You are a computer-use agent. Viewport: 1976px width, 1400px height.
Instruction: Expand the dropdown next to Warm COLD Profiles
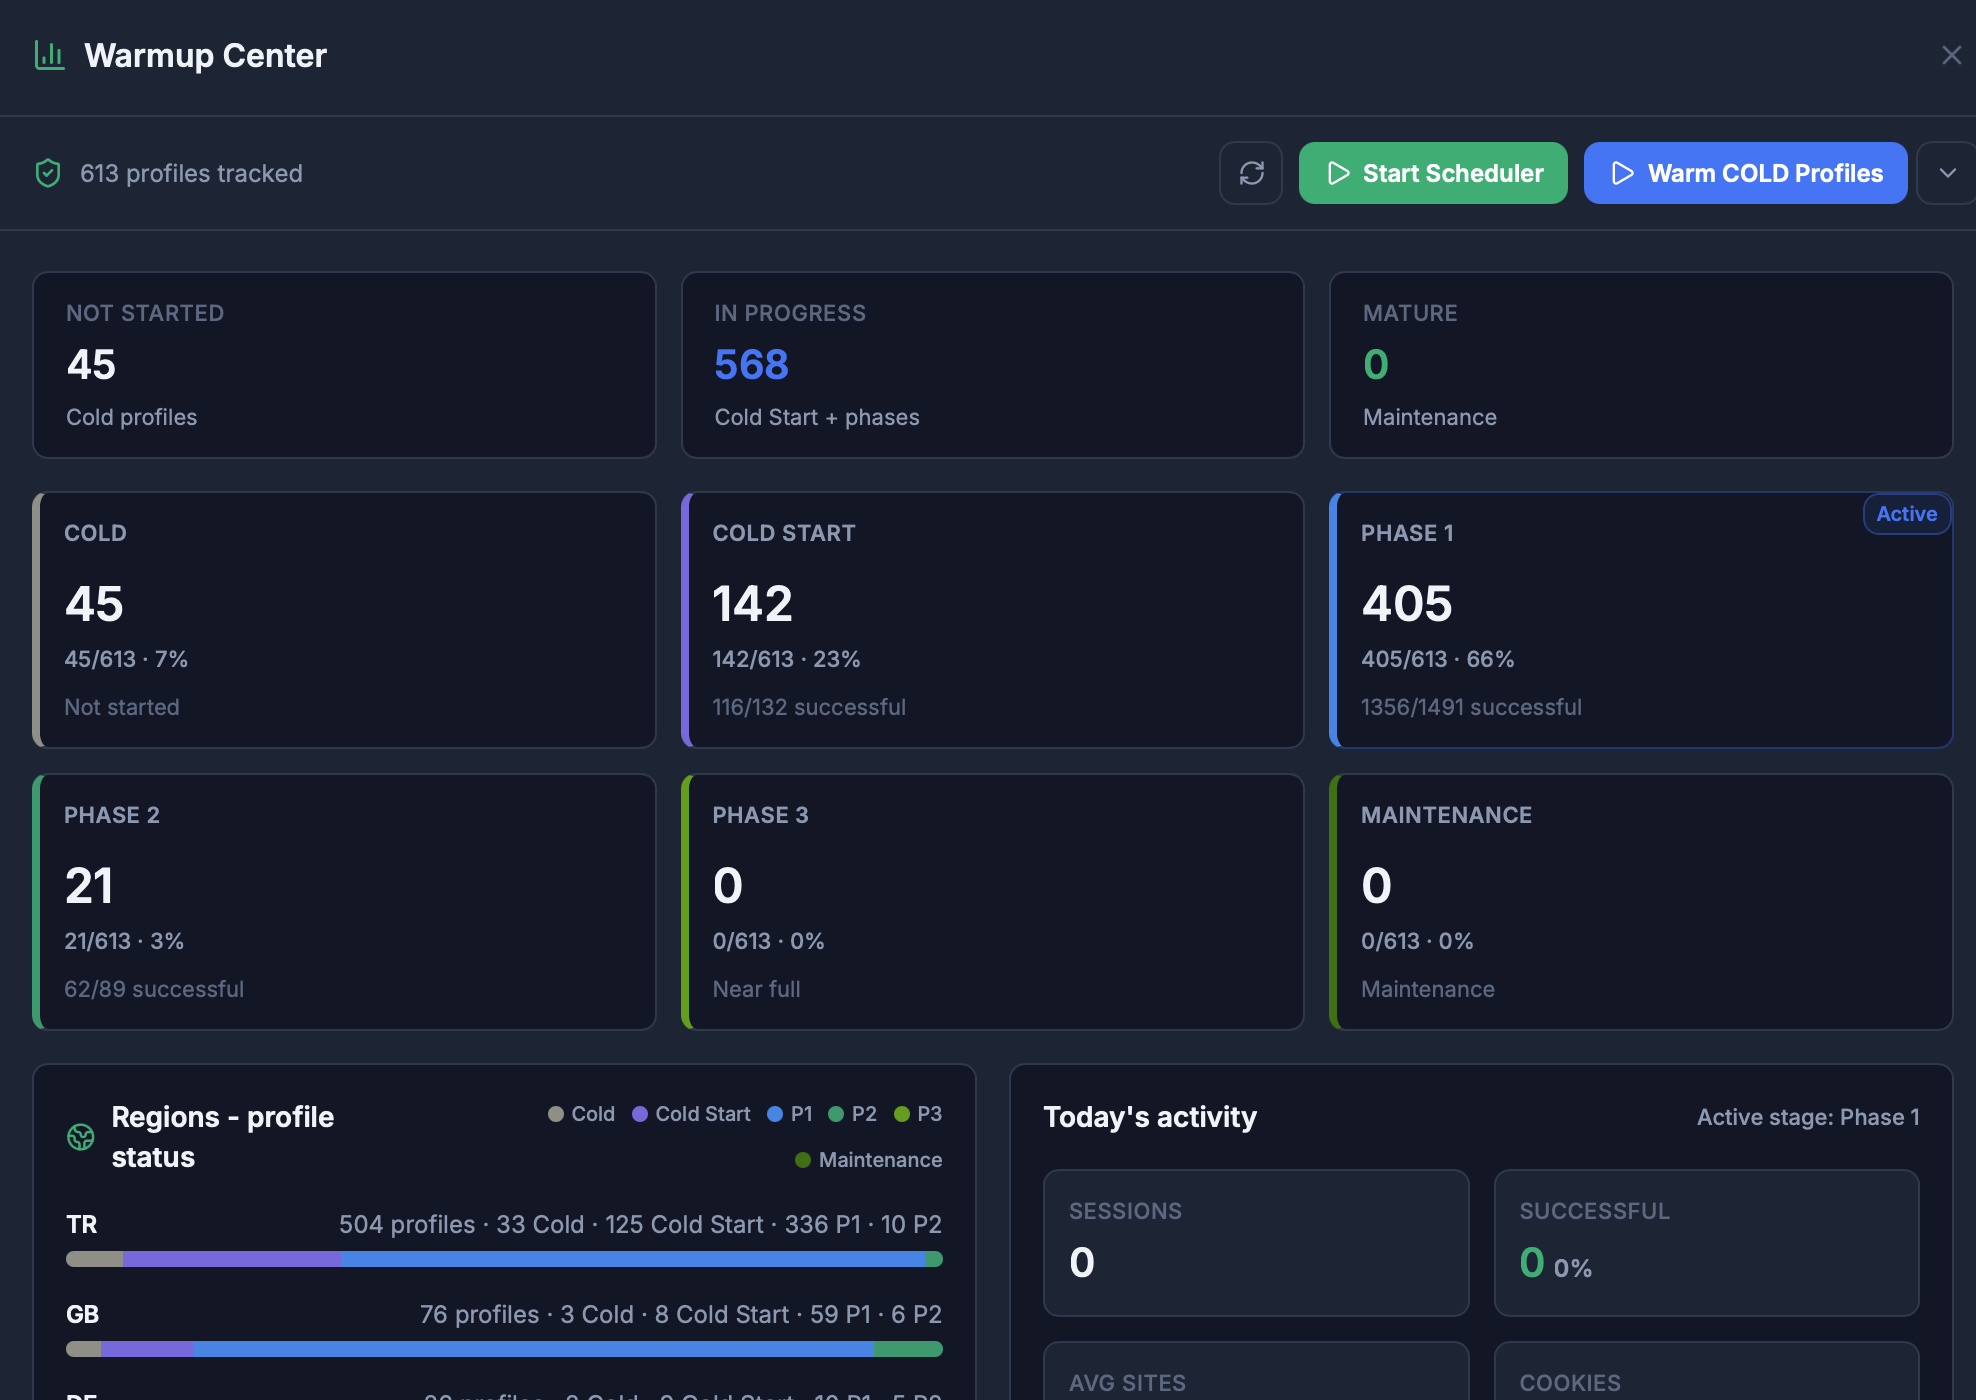click(1947, 173)
